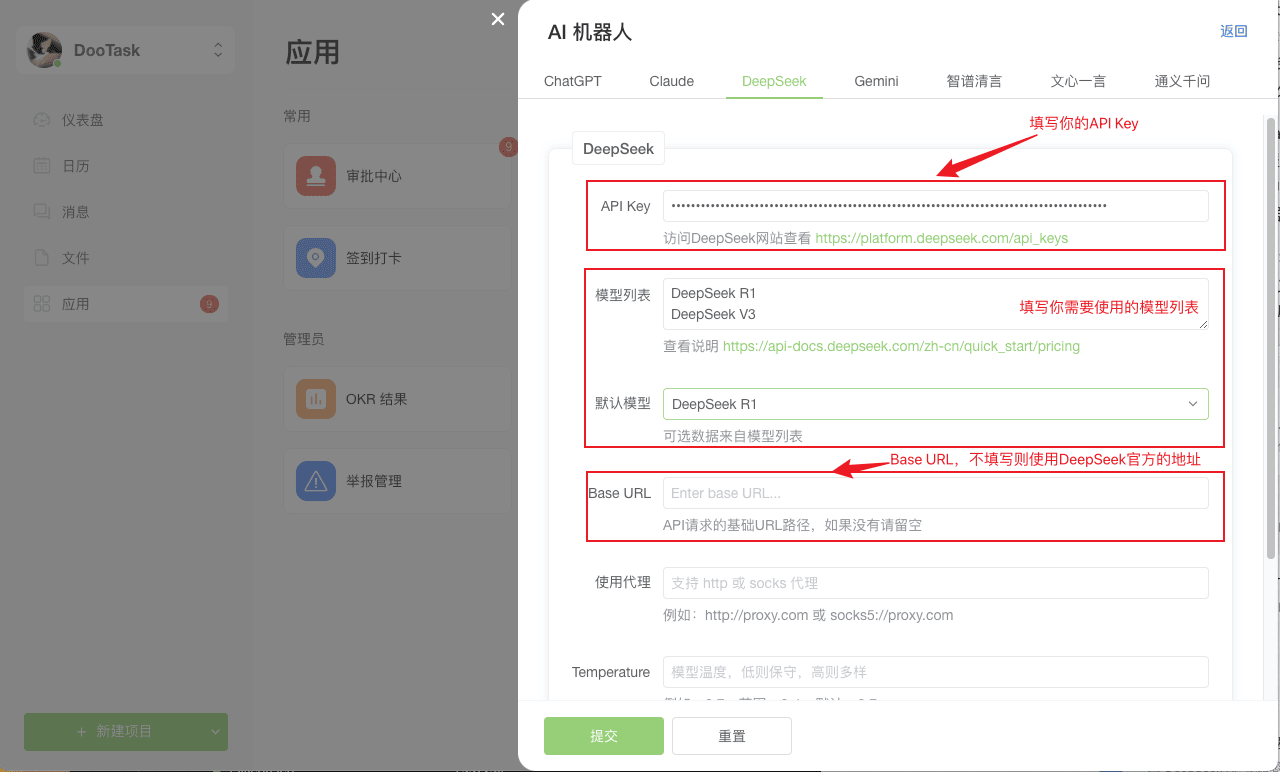Switch to the Gemini tab
The width and height of the screenshot is (1280, 772).
(x=876, y=81)
